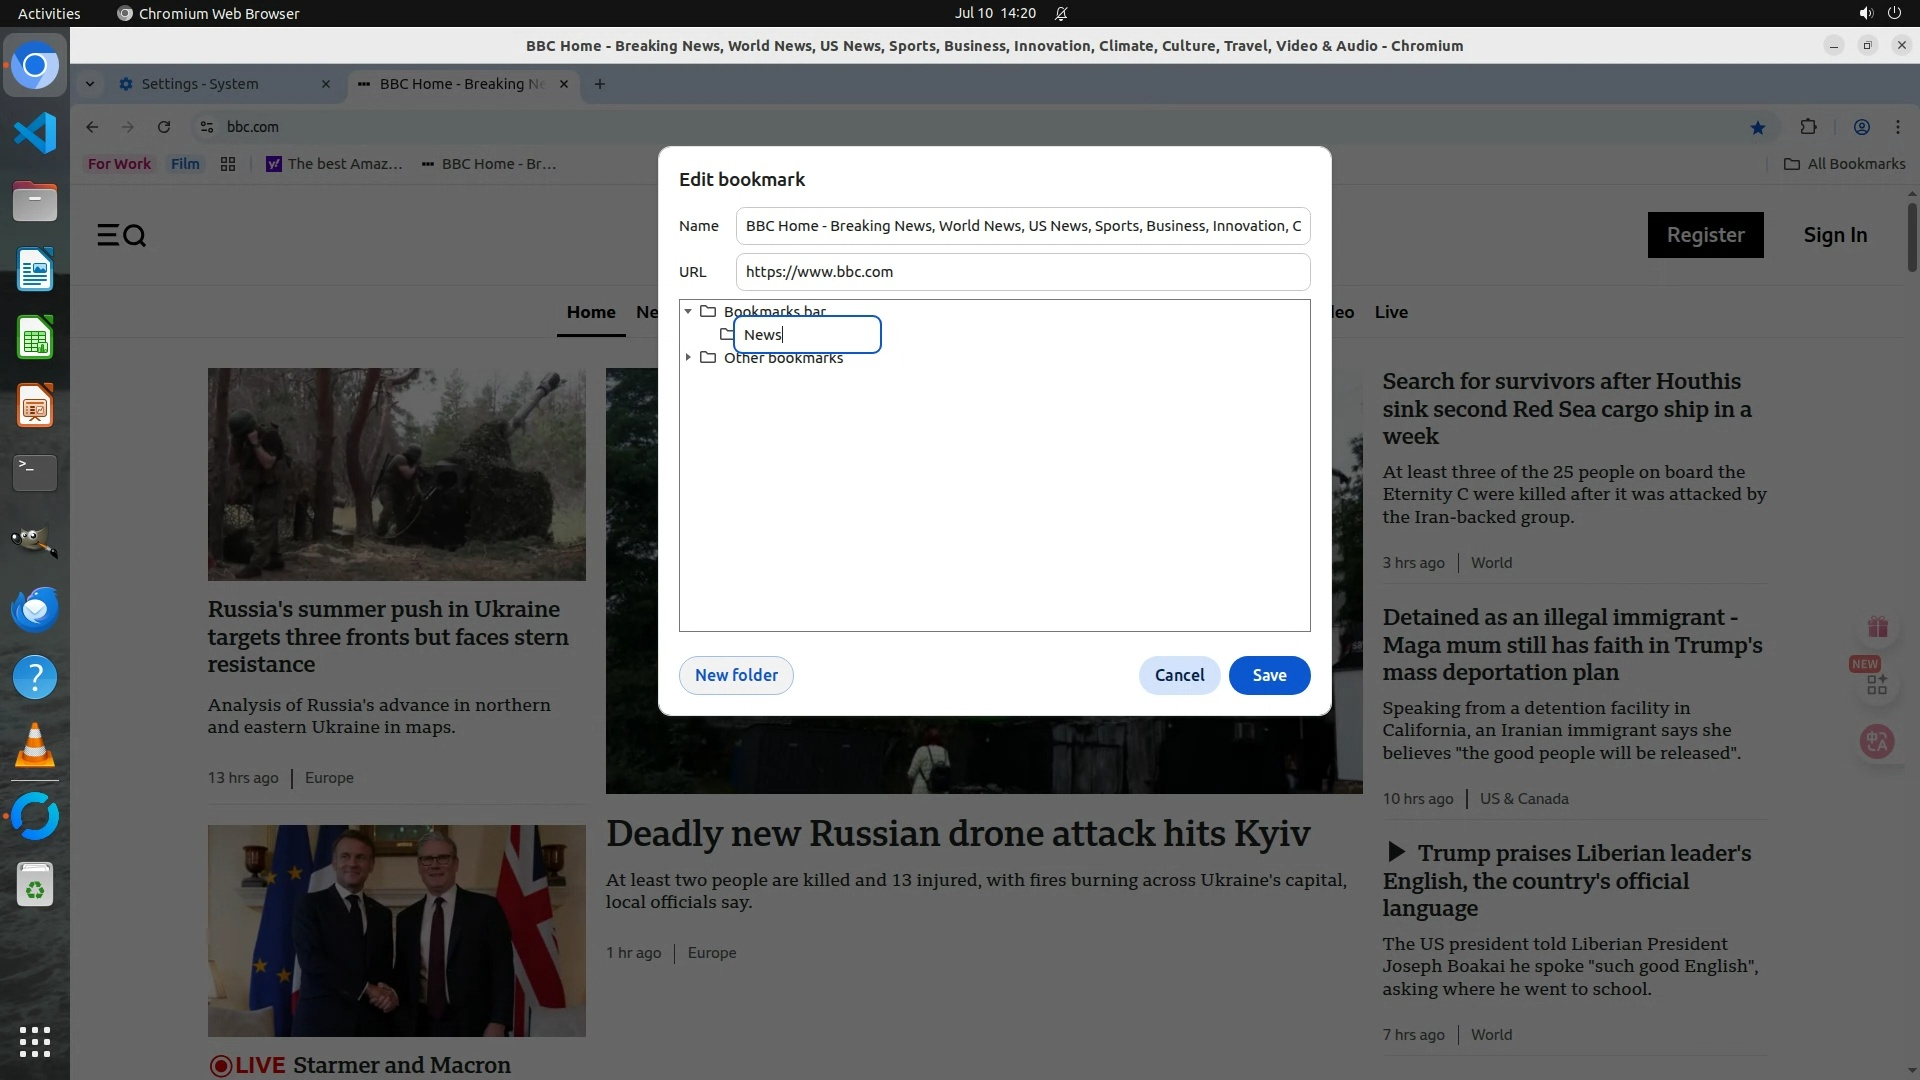The width and height of the screenshot is (1920, 1080).
Task: Click the New folder button
Action: click(736, 675)
